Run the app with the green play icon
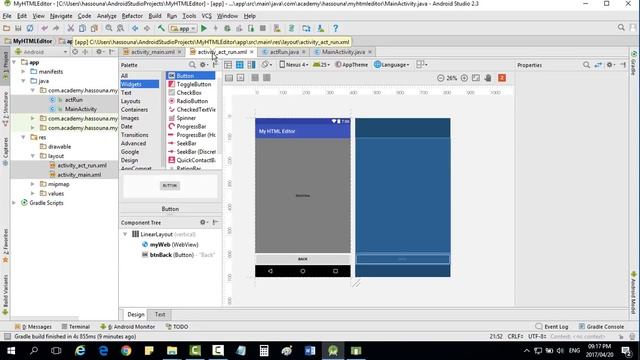This screenshot has width=640, height=360. tap(204, 28)
